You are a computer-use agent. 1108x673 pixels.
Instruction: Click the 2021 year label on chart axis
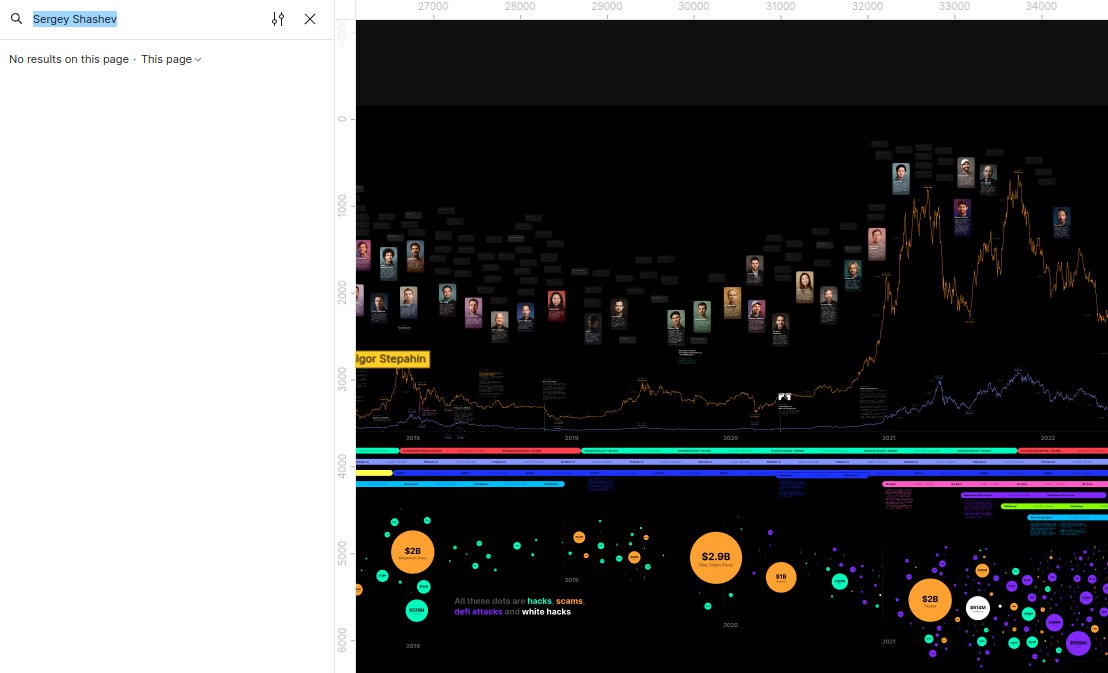888,438
